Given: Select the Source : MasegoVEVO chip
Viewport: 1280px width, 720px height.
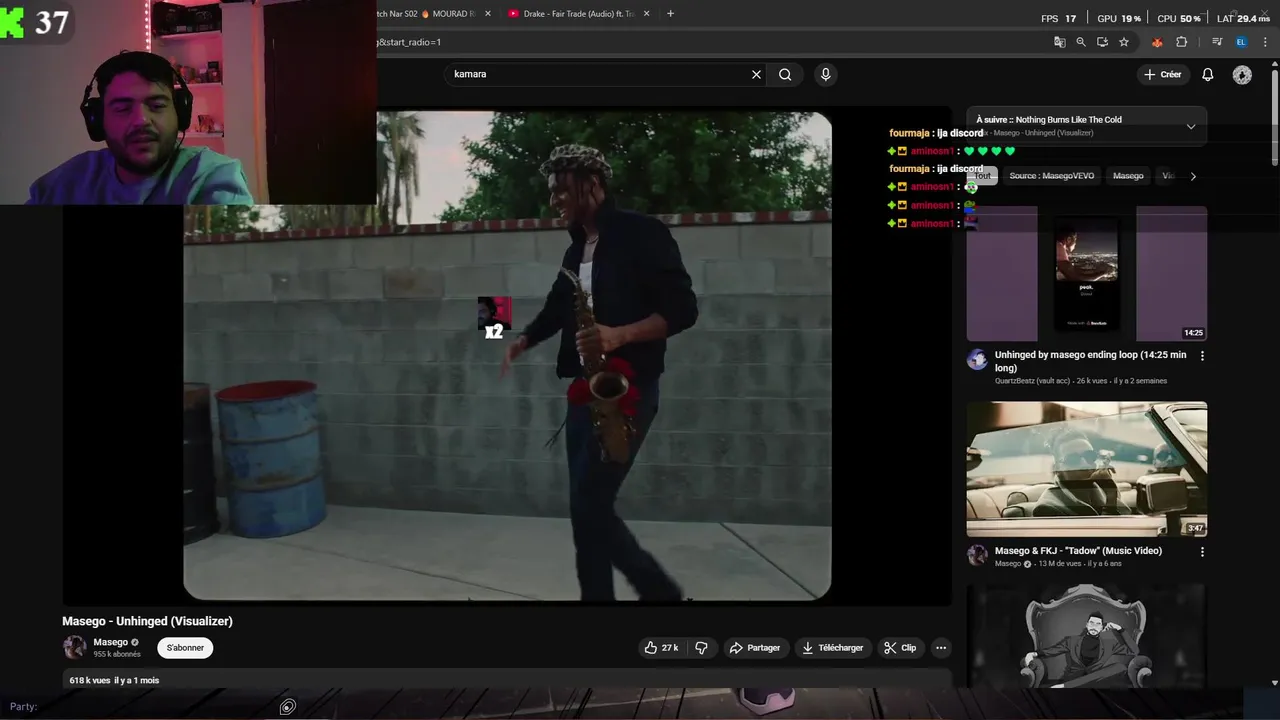Looking at the screenshot, I should (x=1052, y=176).
